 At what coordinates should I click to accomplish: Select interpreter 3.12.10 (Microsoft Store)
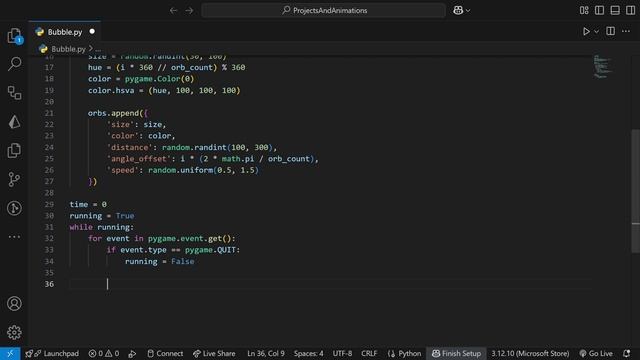pyautogui.click(x=530, y=353)
